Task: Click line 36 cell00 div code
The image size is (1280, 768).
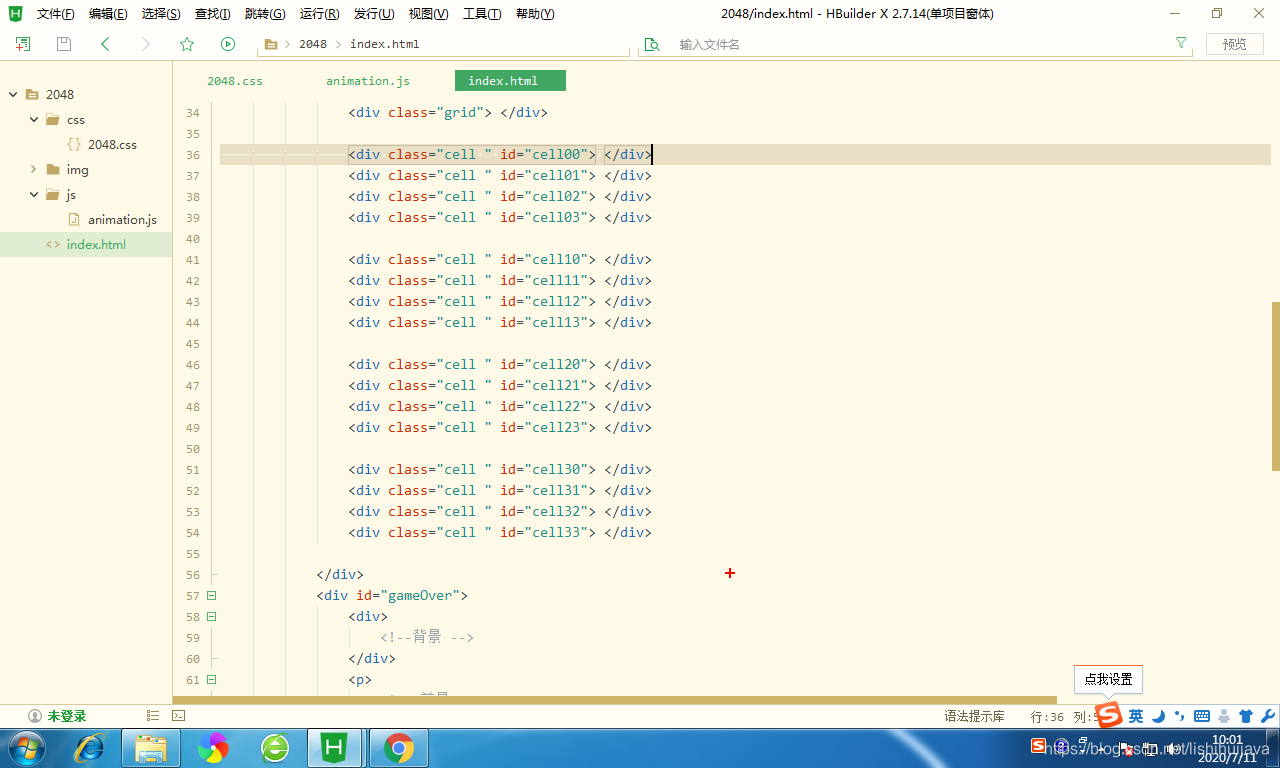Action: (500, 154)
